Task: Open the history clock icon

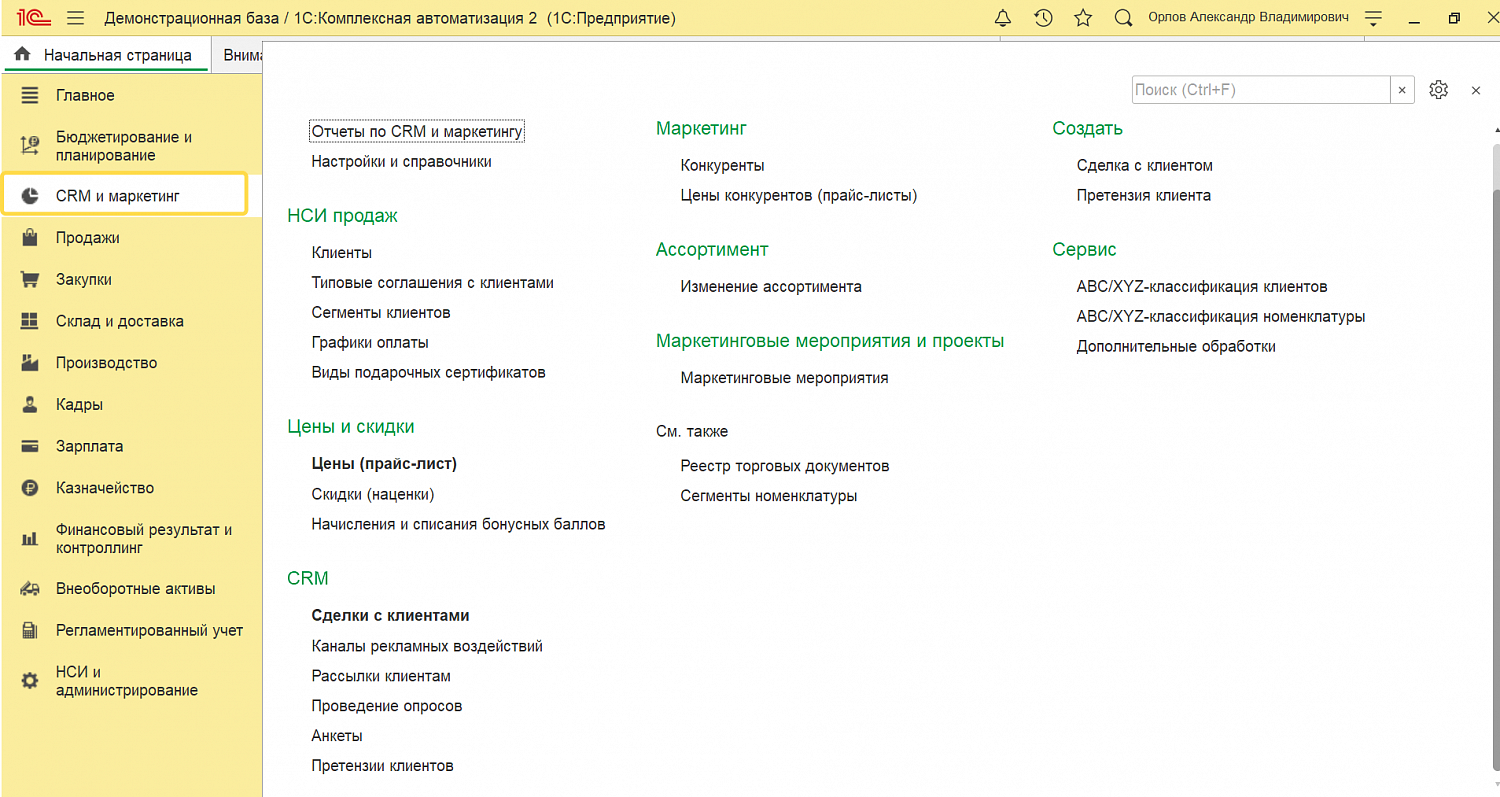Action: [1043, 18]
